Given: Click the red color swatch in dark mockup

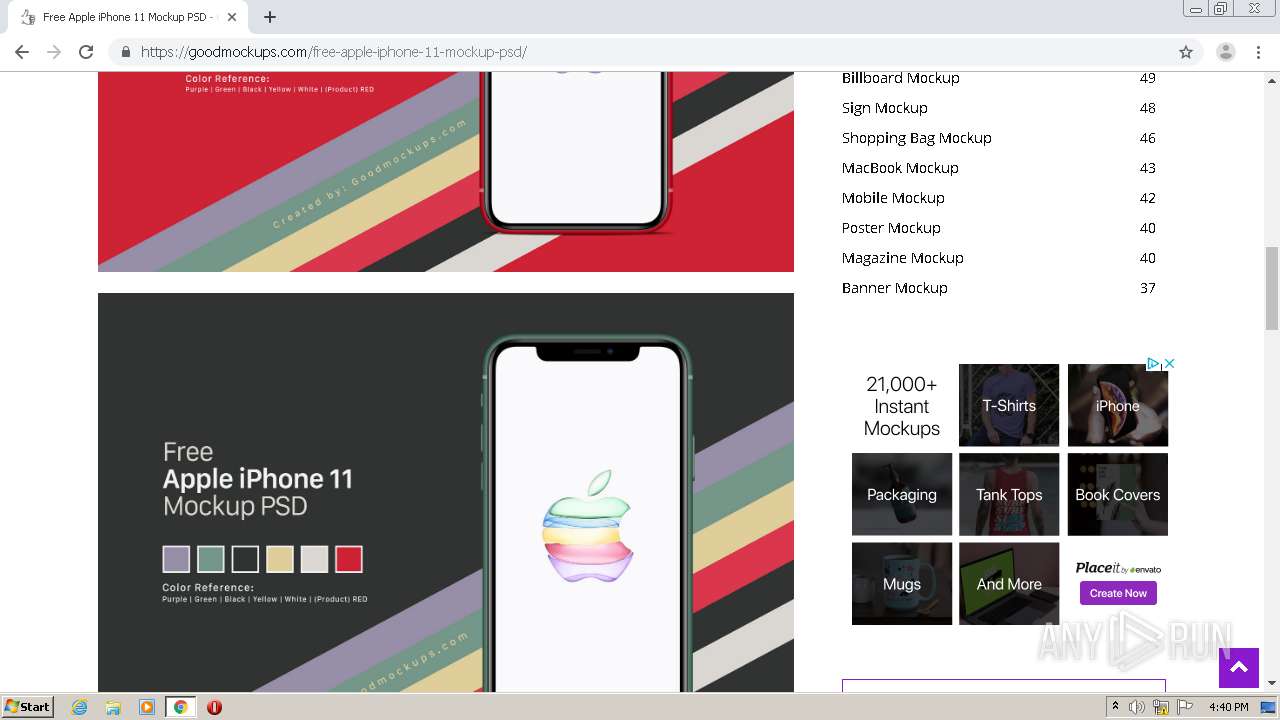Looking at the screenshot, I should [348, 559].
